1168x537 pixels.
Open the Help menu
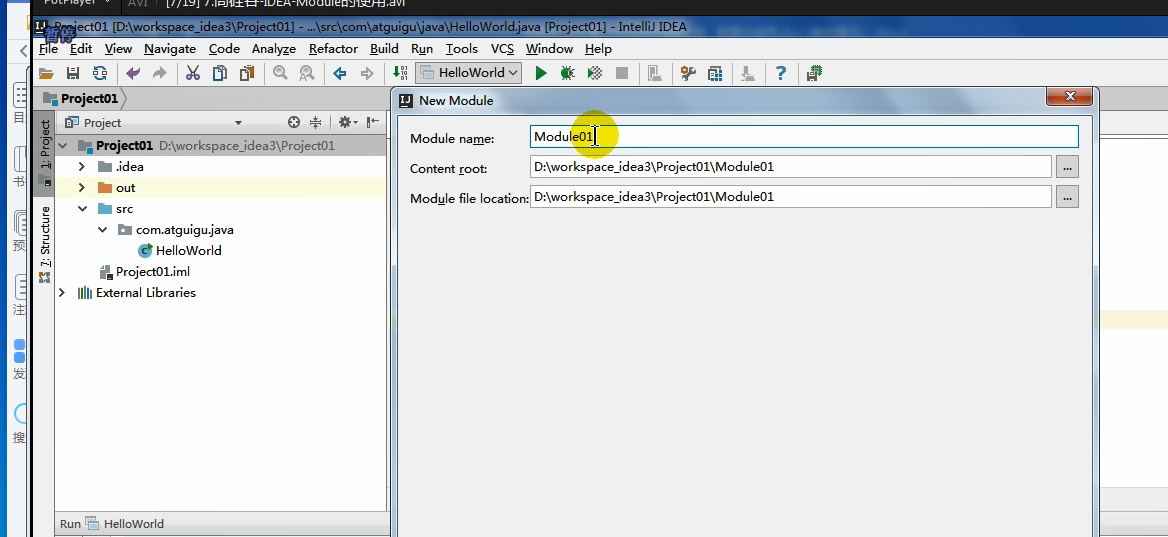pos(598,48)
